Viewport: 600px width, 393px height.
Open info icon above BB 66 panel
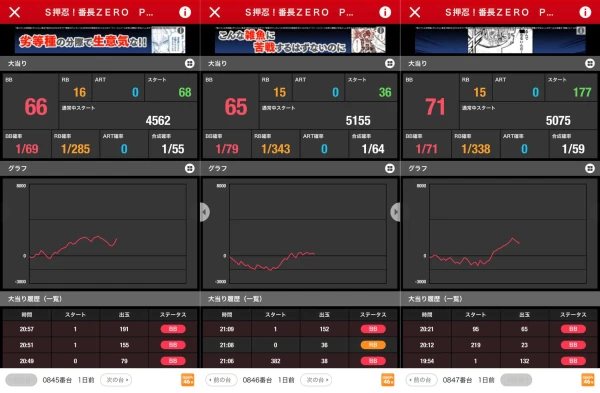[185, 12]
